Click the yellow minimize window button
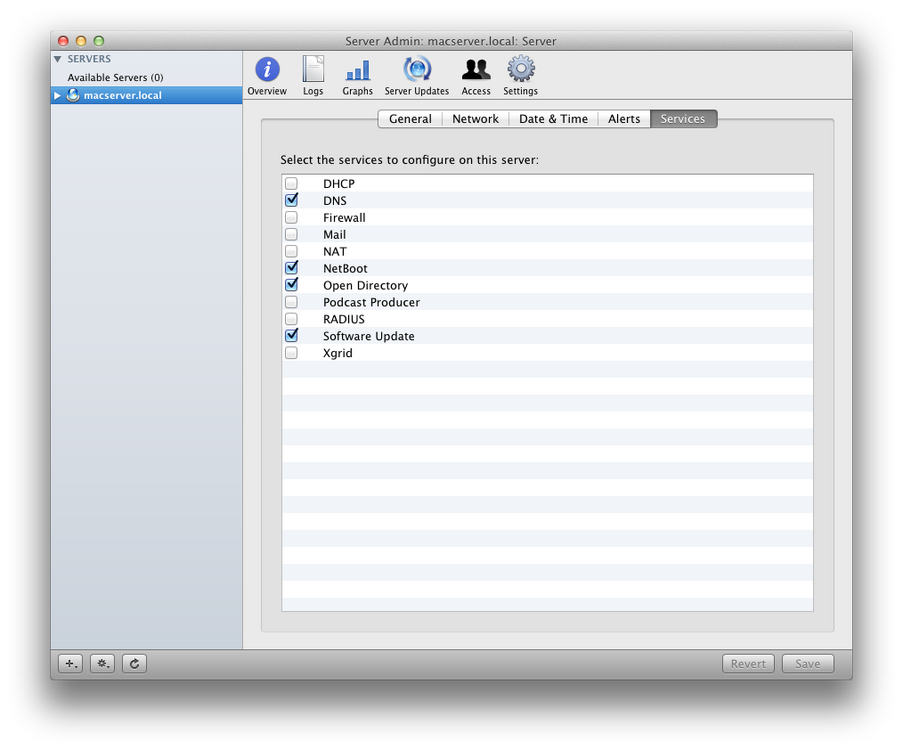 (81, 41)
